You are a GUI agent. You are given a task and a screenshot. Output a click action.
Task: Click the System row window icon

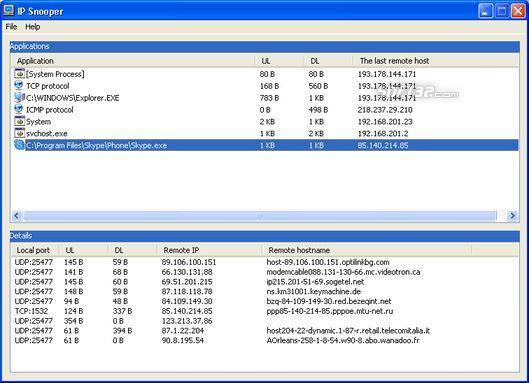click(x=20, y=121)
